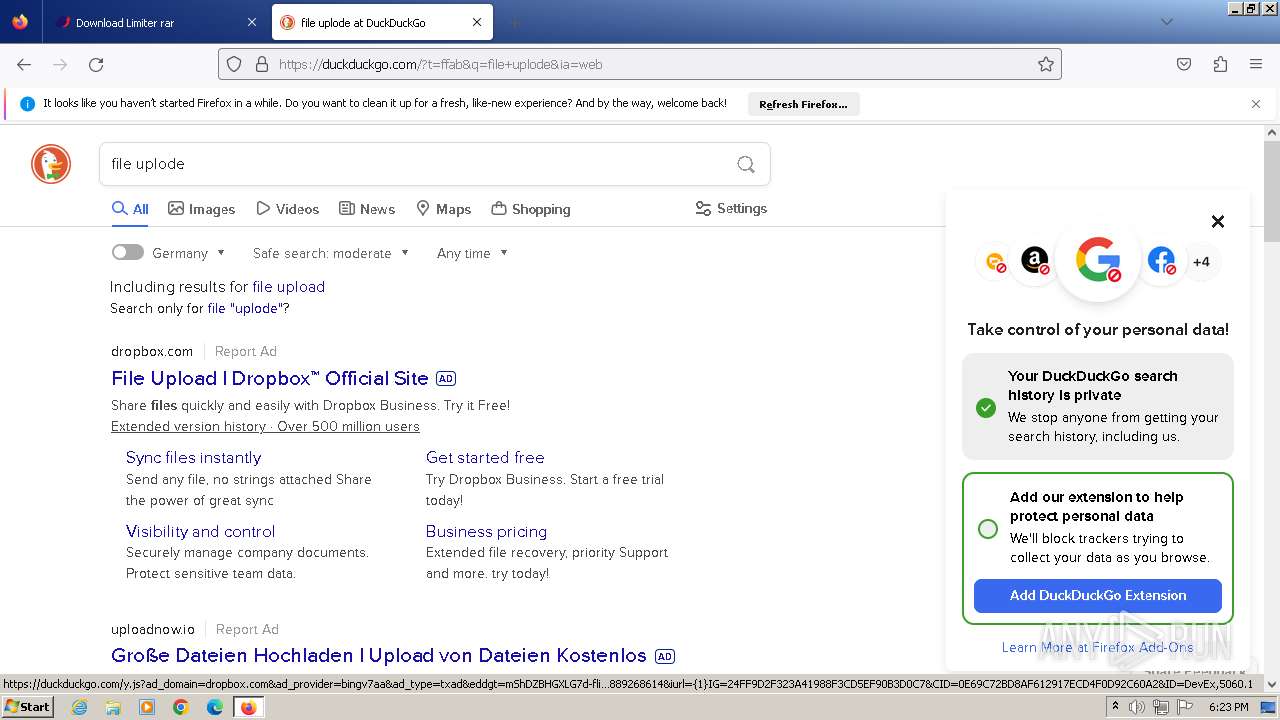Open Große Dateien Hochladen result link
Screen dimensions: 1280x720
point(379,655)
